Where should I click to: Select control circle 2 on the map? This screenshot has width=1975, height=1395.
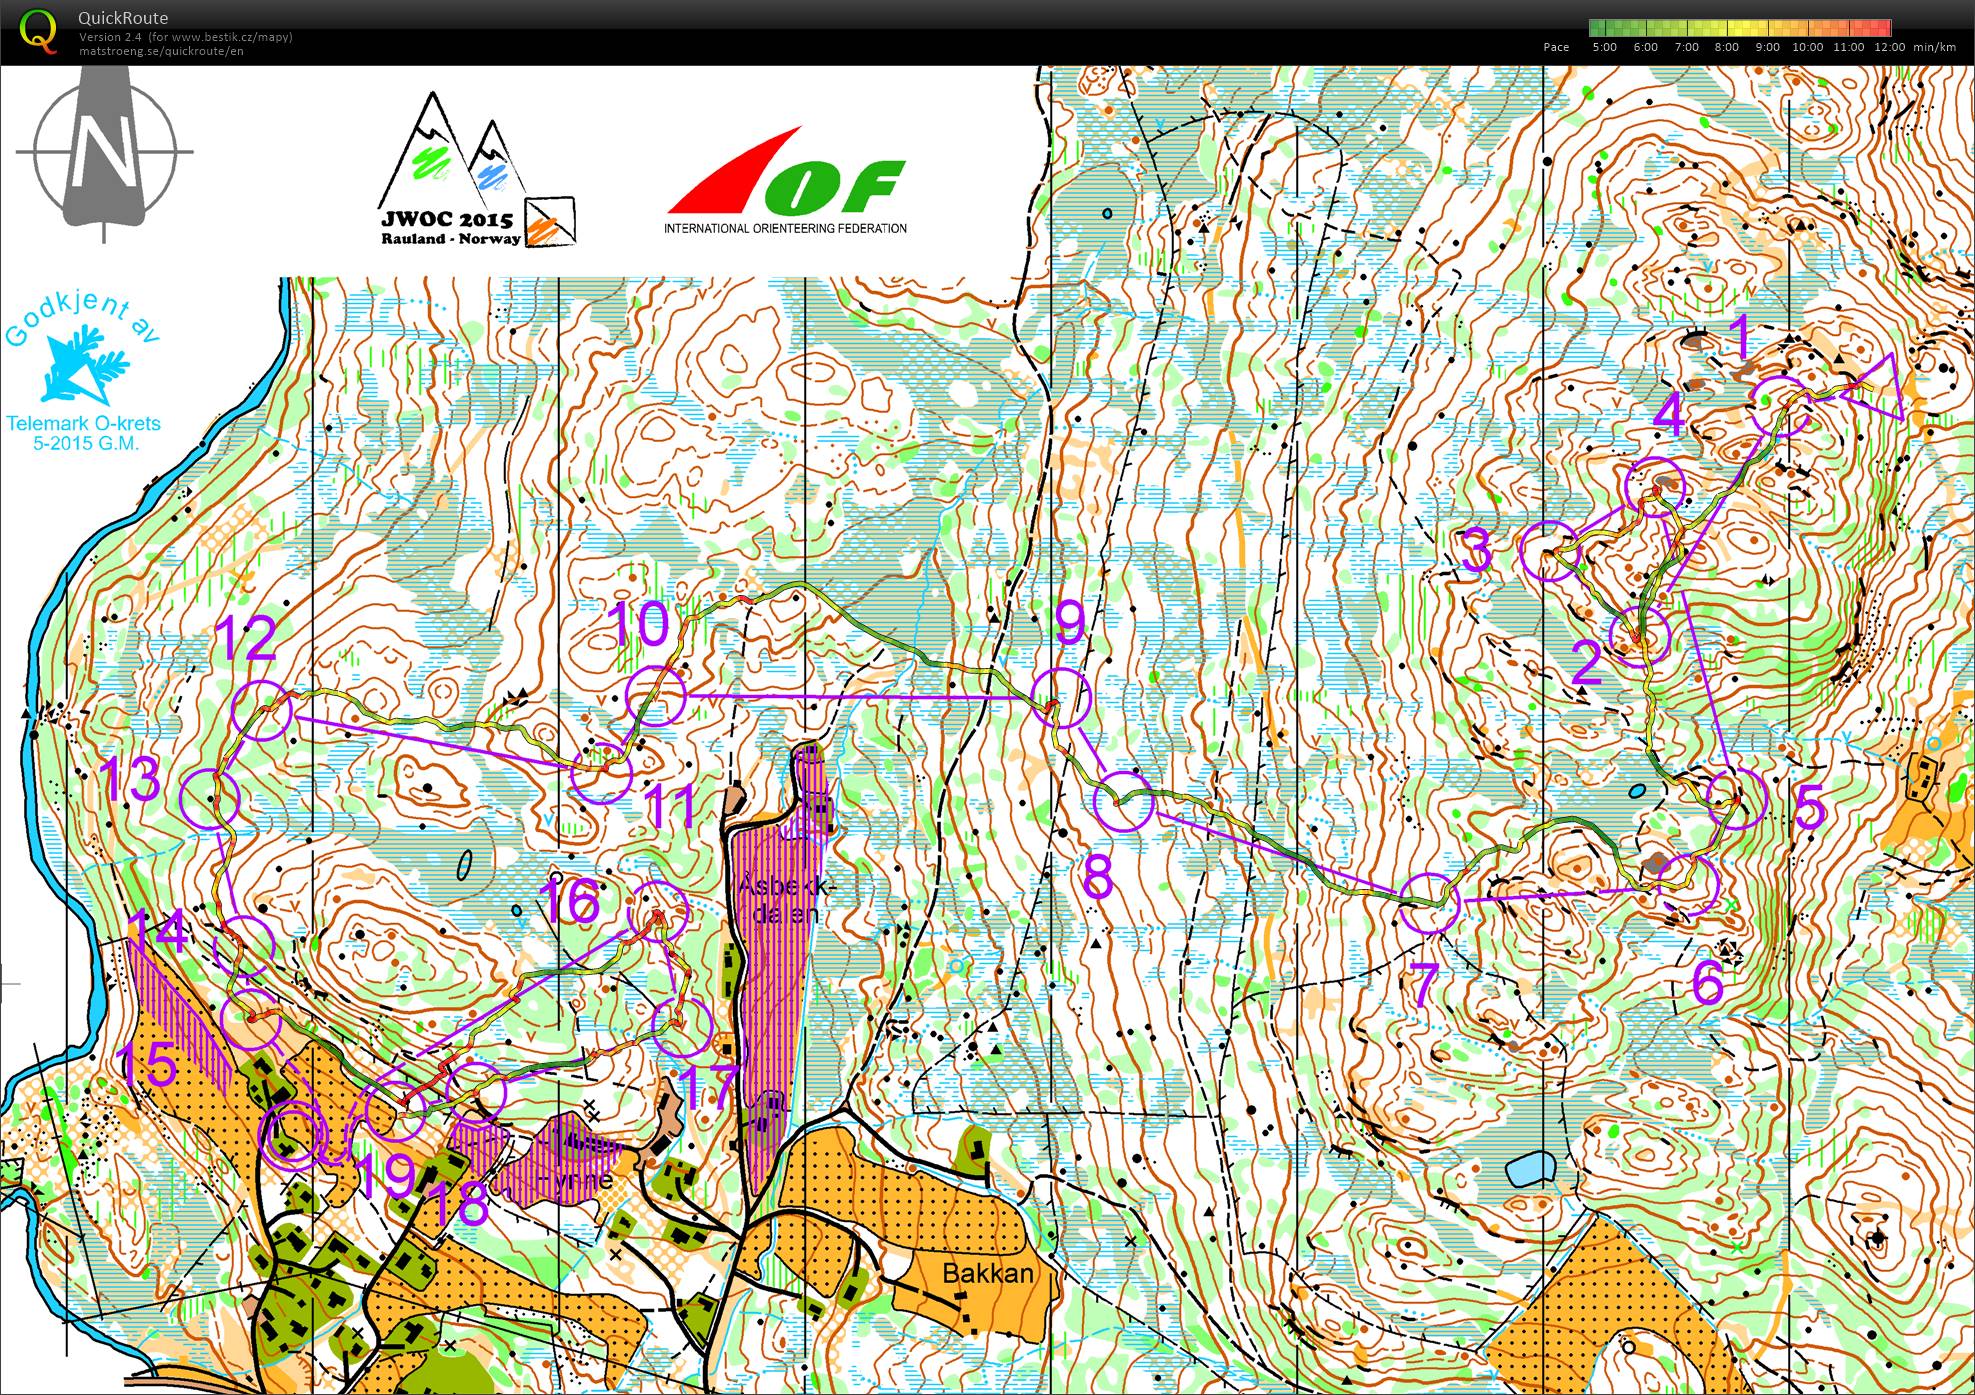(x=1641, y=635)
